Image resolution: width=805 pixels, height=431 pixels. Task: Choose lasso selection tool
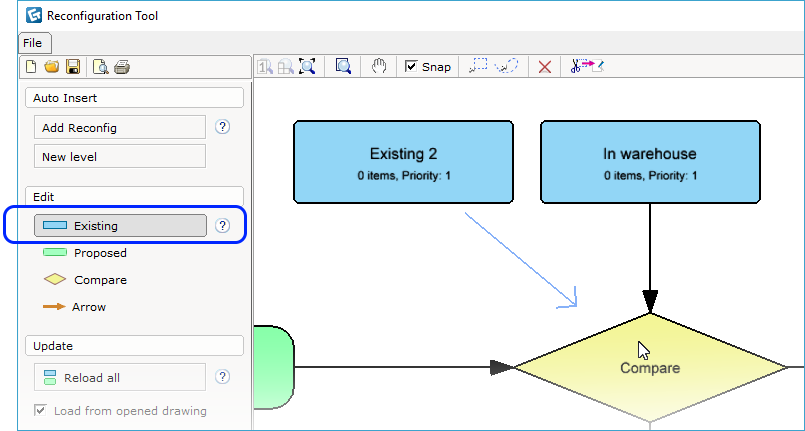506,67
